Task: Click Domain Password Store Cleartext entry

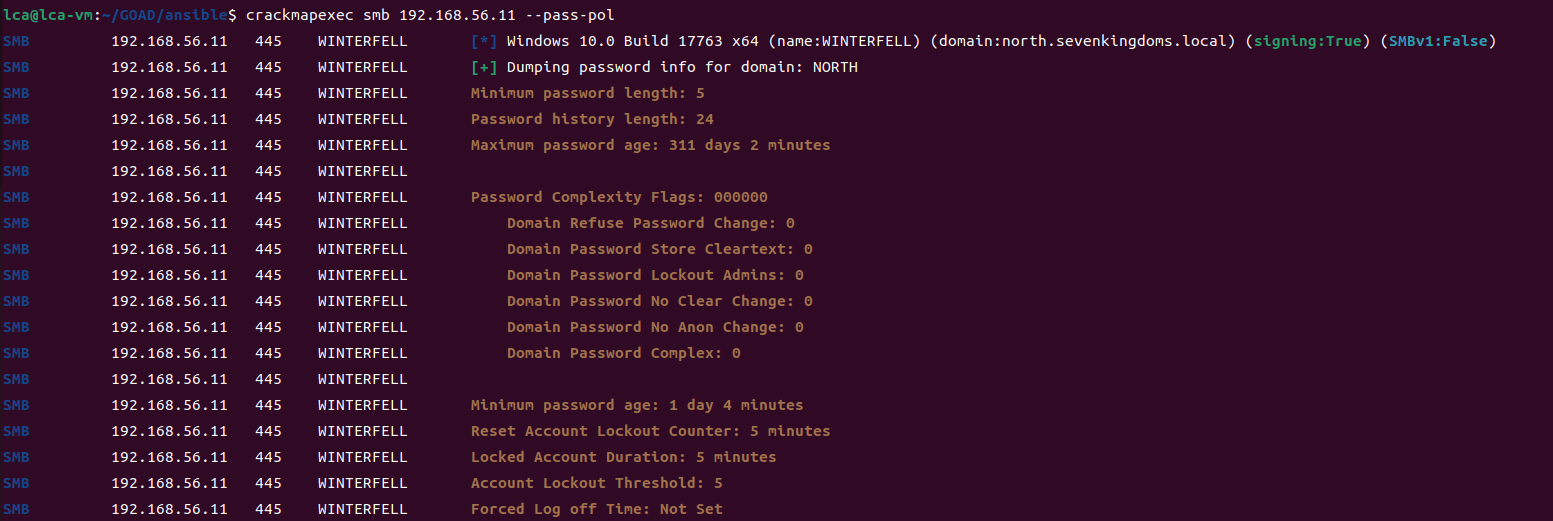Action: click(x=659, y=249)
